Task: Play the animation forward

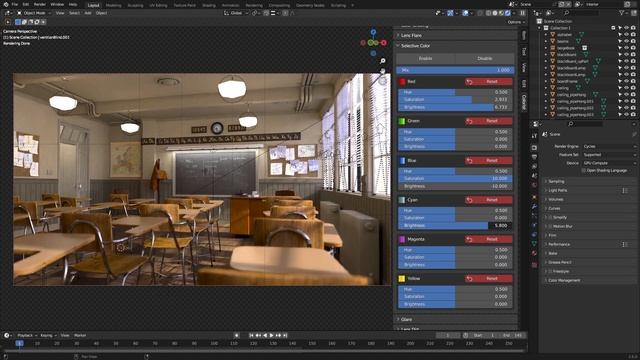Action: point(271,335)
